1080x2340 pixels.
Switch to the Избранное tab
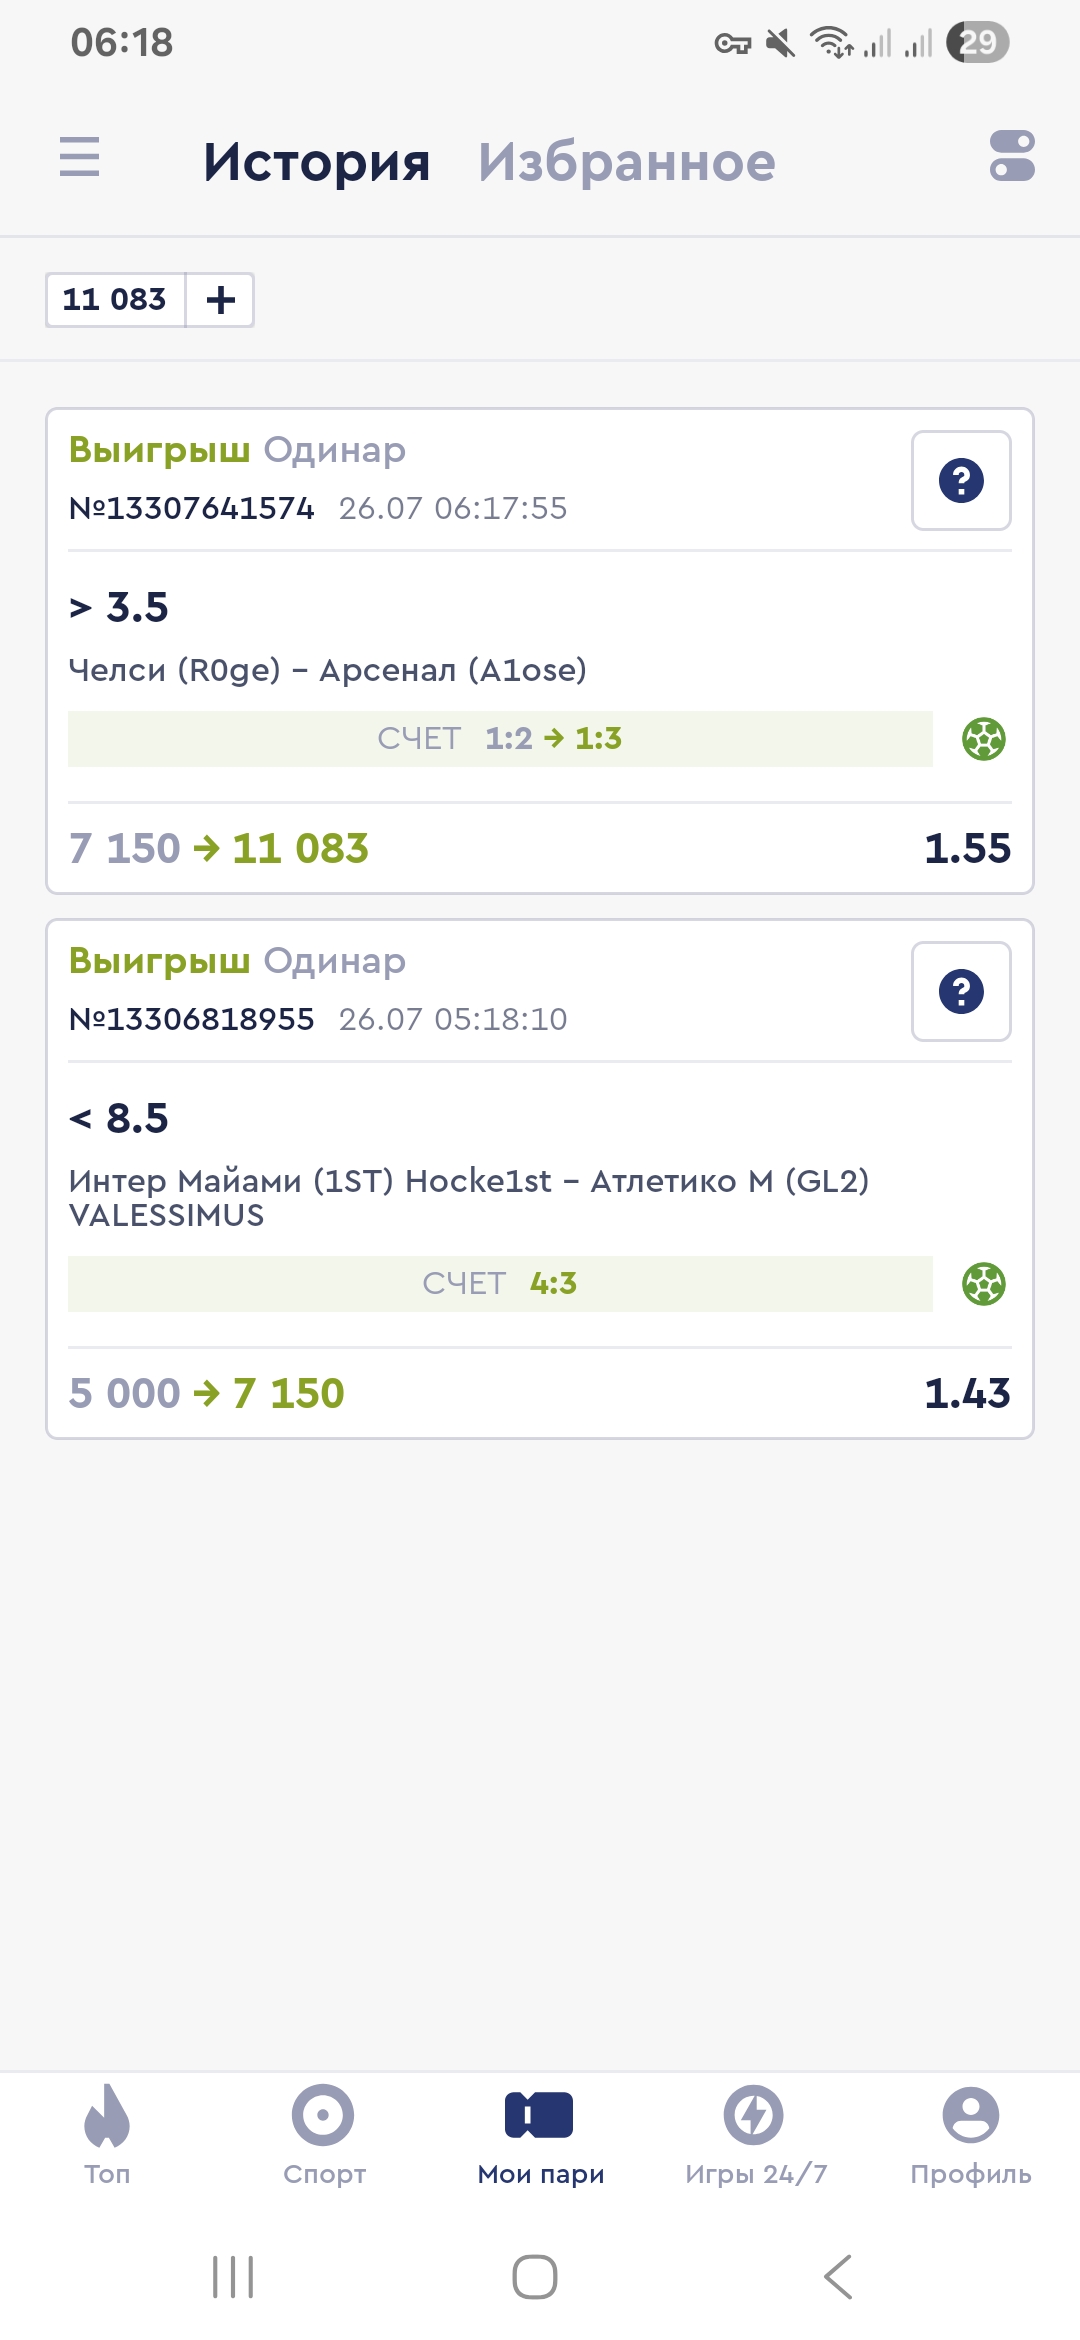[x=626, y=162]
